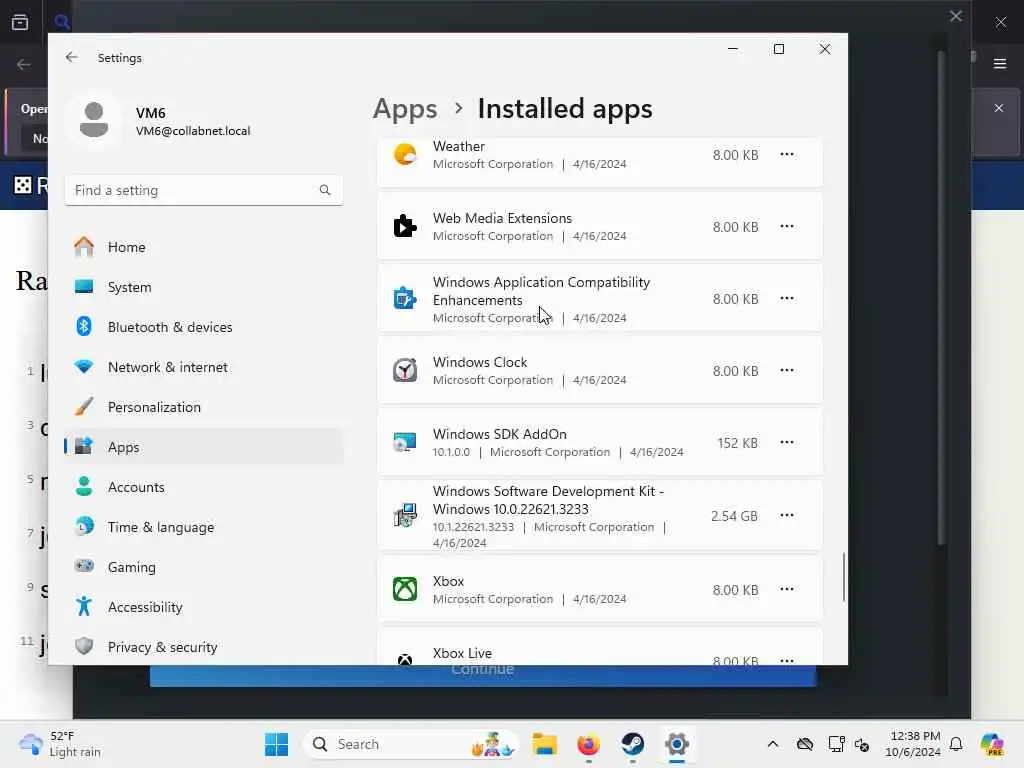Click the Time & language globe icon
Viewport: 1024px width, 768px height.
84,526
